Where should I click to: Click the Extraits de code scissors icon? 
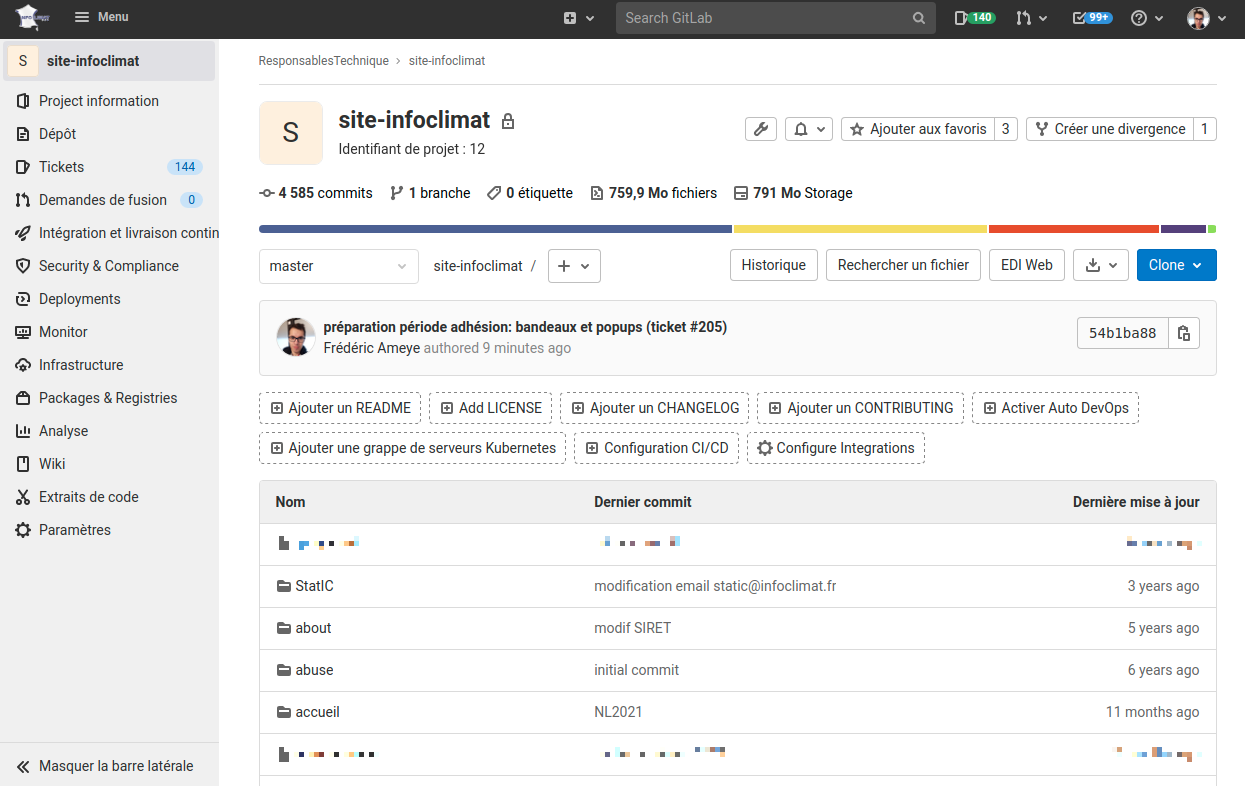click(23, 497)
